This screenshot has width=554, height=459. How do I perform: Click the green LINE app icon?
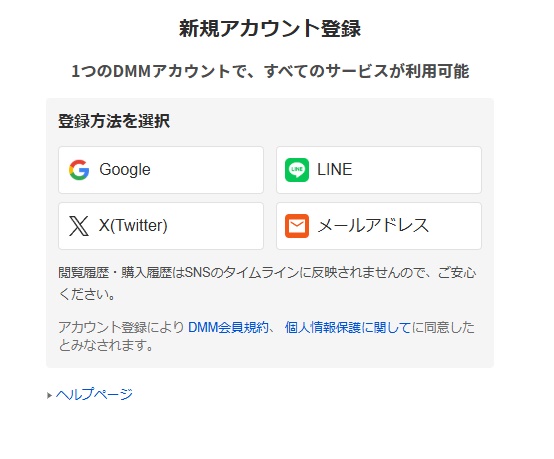click(x=297, y=170)
